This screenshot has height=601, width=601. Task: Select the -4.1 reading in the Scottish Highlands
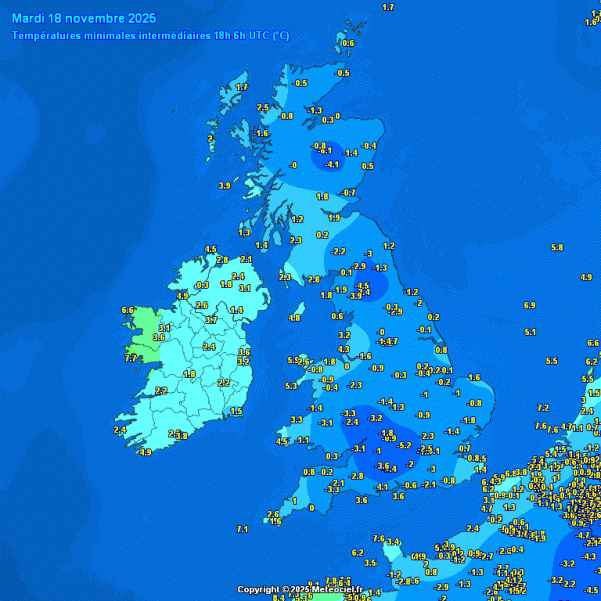pyautogui.click(x=334, y=164)
